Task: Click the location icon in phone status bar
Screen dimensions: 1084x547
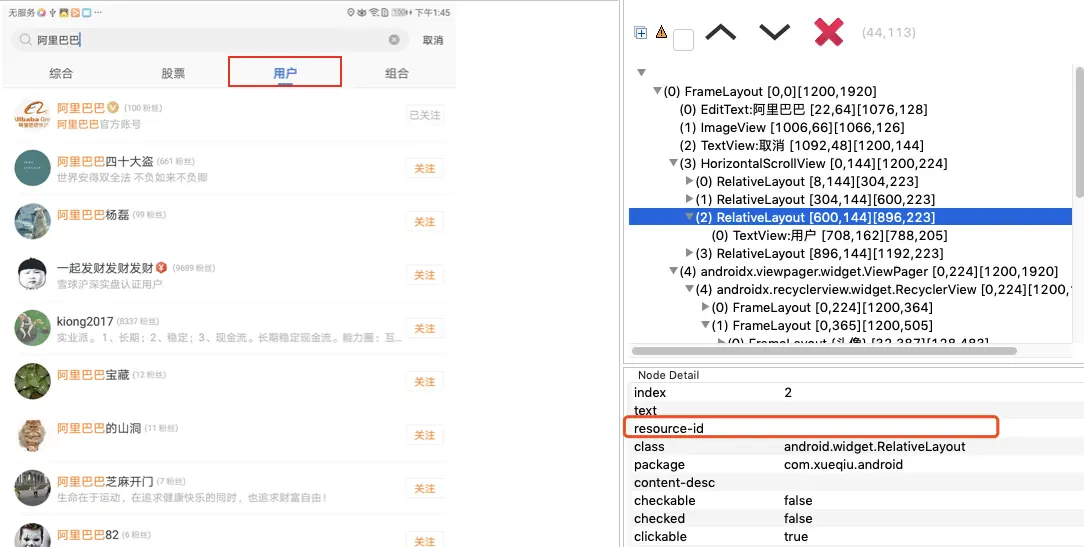Action: [351, 12]
